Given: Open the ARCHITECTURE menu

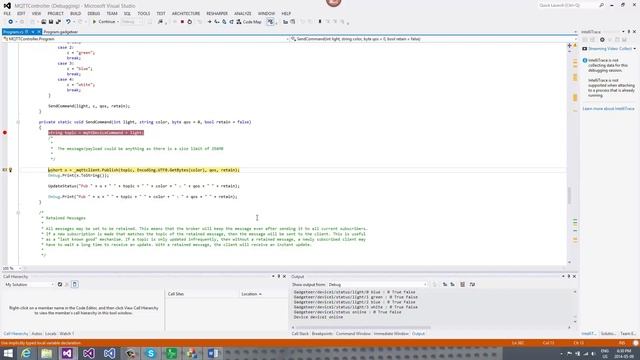Looking at the screenshot, I should point(186,13).
